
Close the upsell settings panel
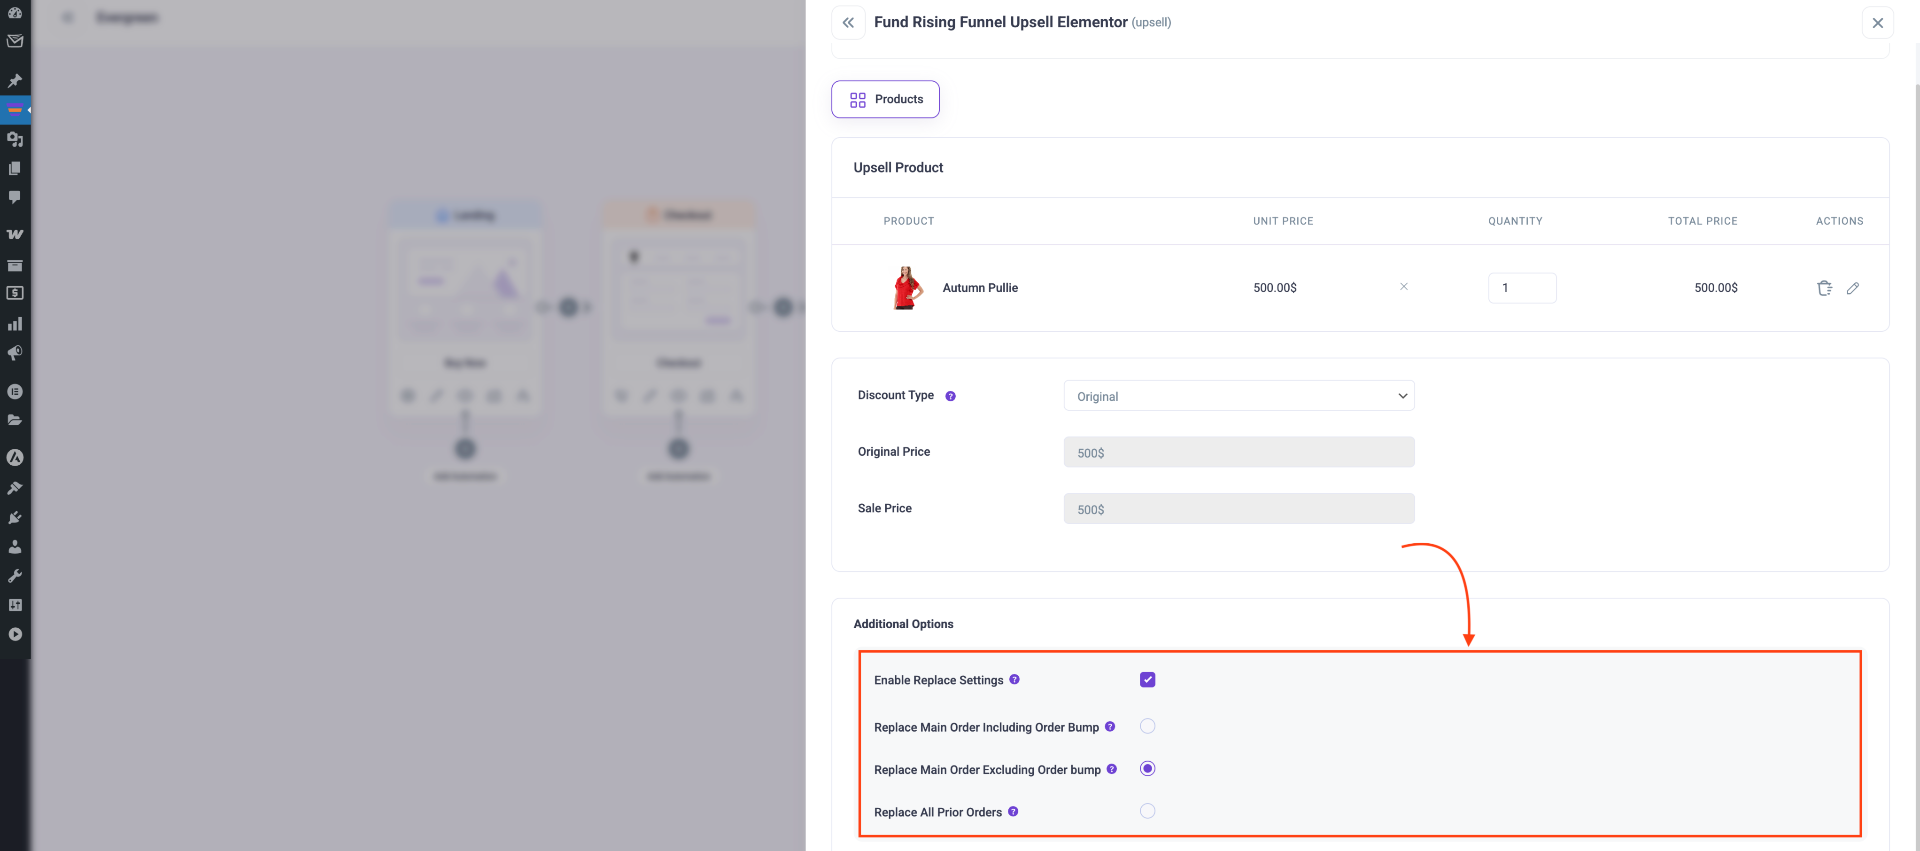pos(1877,23)
